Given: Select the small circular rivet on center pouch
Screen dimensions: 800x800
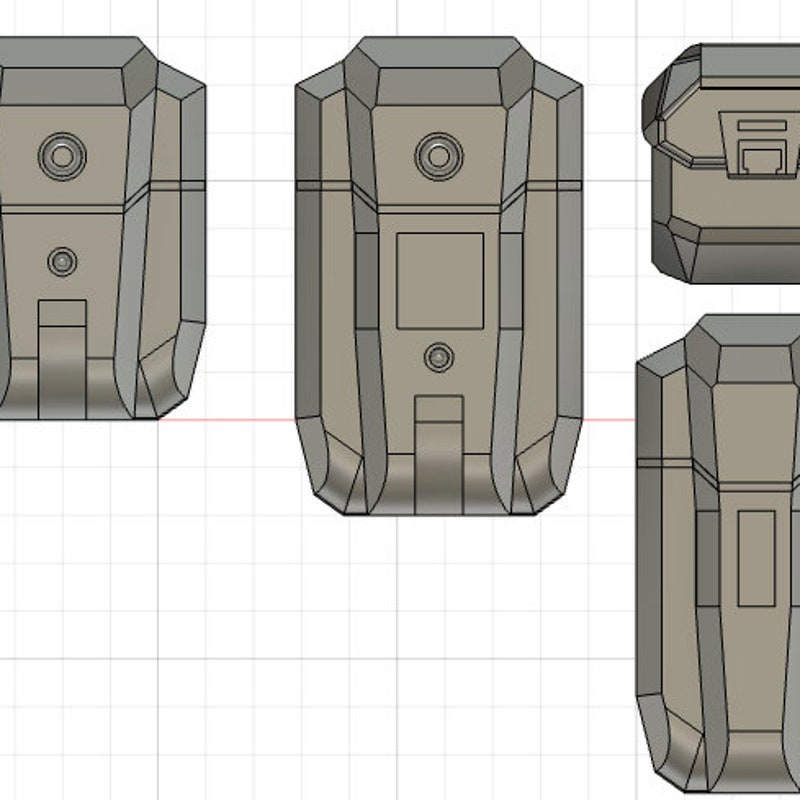Looking at the screenshot, I should (437, 355).
